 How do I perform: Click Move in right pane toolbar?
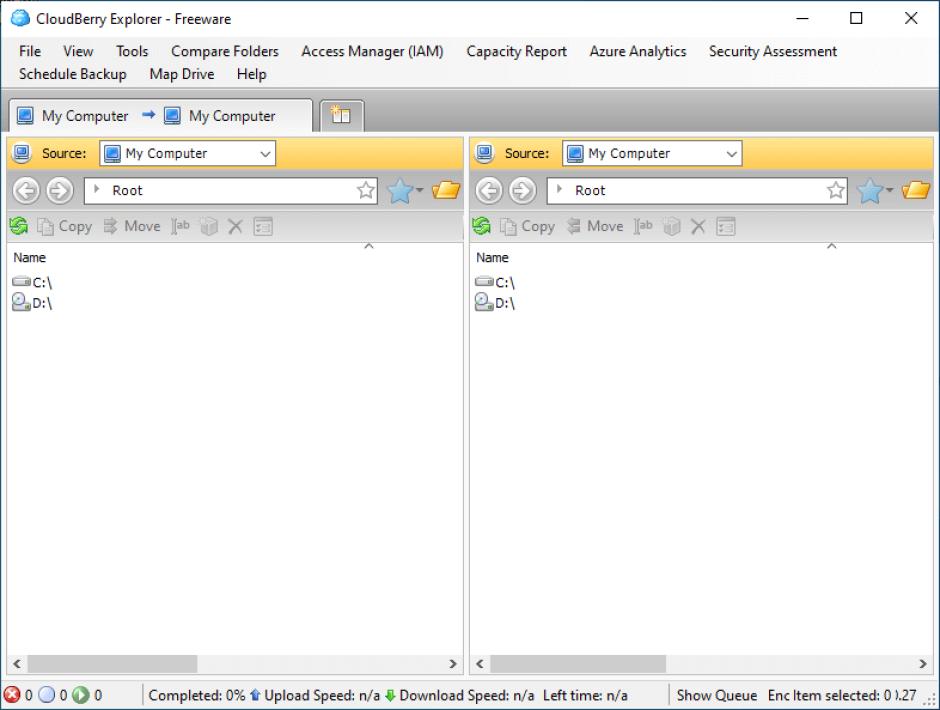coord(594,226)
